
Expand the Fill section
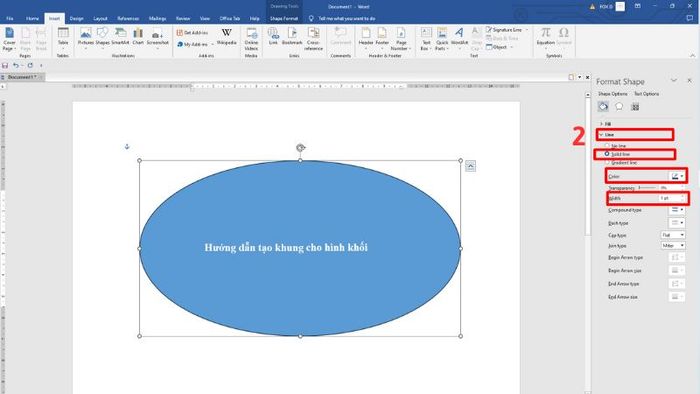coord(606,124)
